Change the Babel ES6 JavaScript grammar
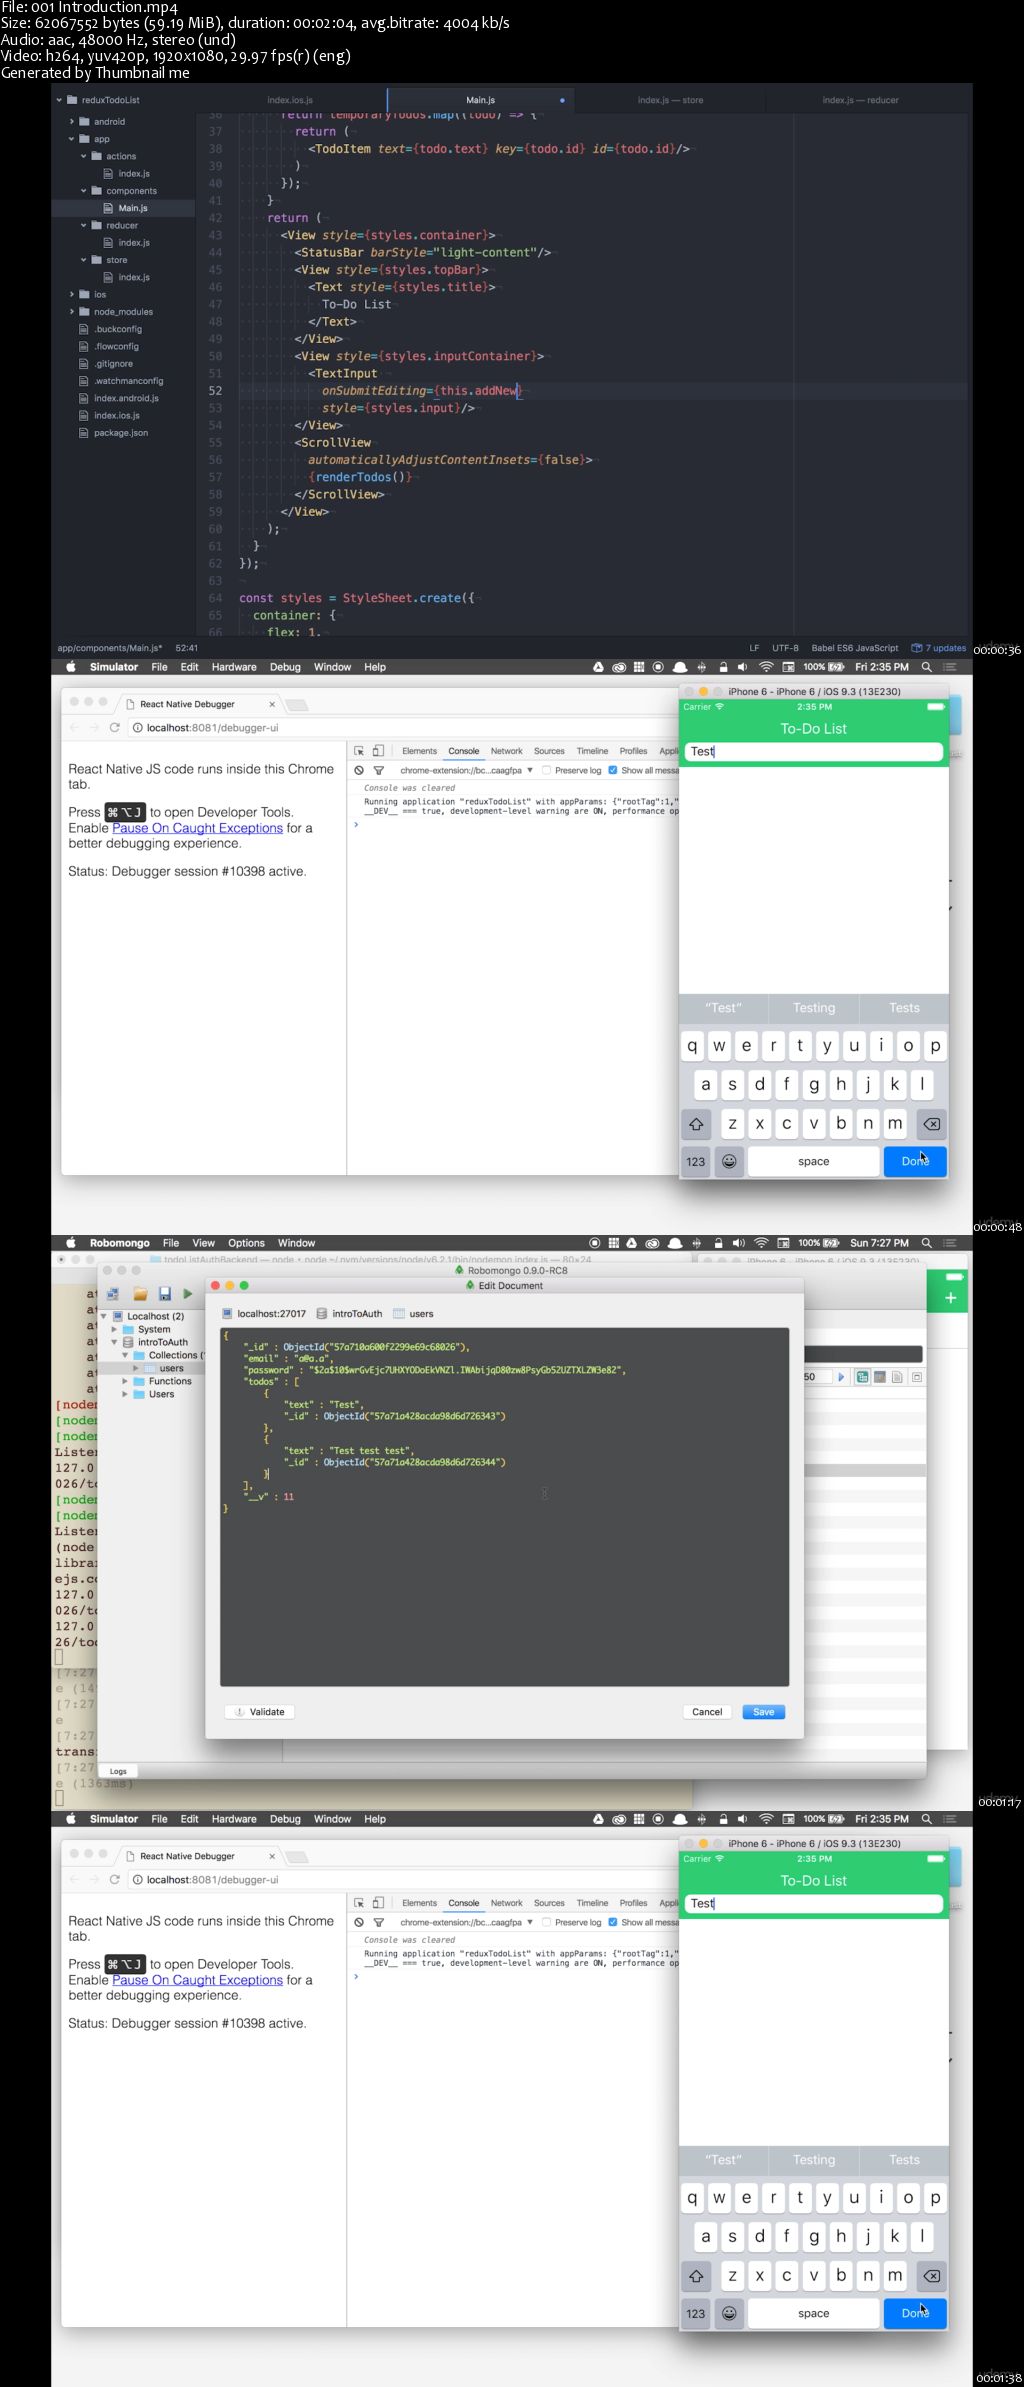 (854, 648)
